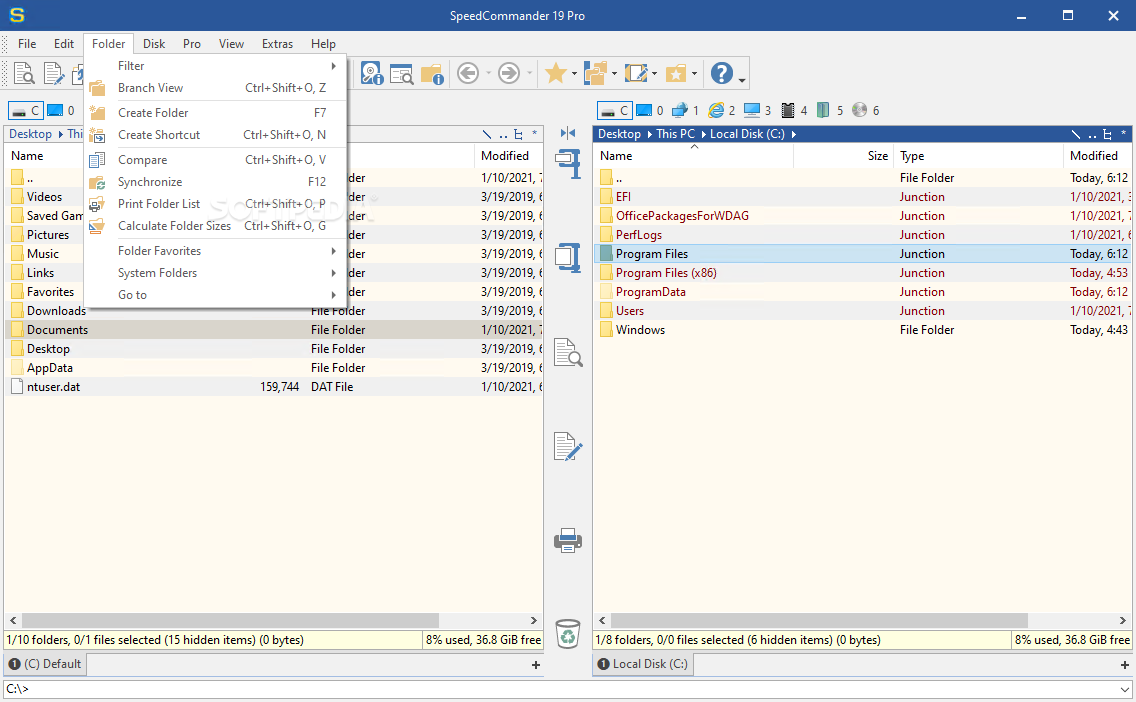Go back with the left arrow icon
Image resolution: width=1136 pixels, height=702 pixels.
coord(468,73)
